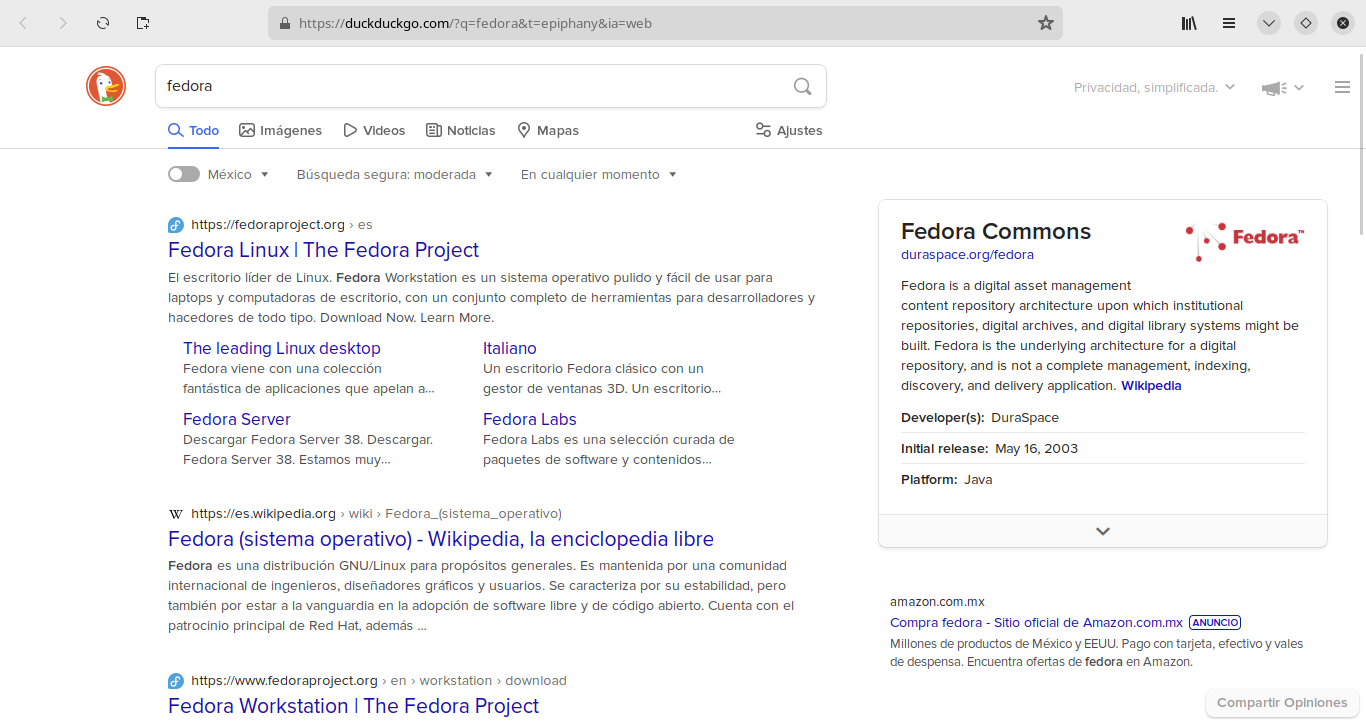Open the bookmarks library icon
This screenshot has height=724, width=1366.
coord(1189,23)
